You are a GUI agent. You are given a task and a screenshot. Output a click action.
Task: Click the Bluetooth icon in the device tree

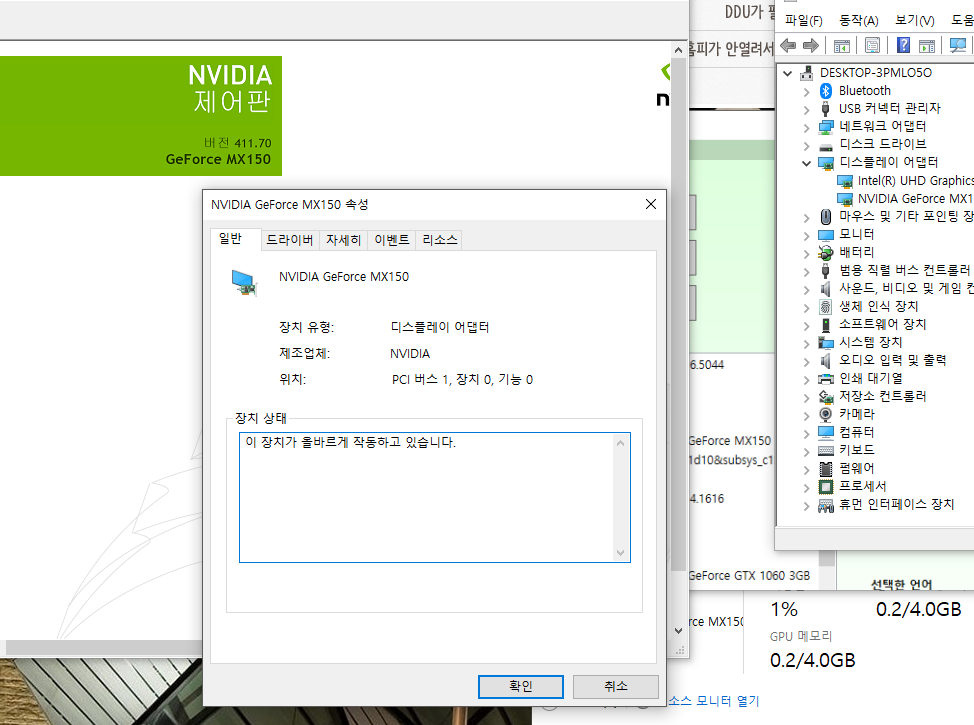[826, 91]
